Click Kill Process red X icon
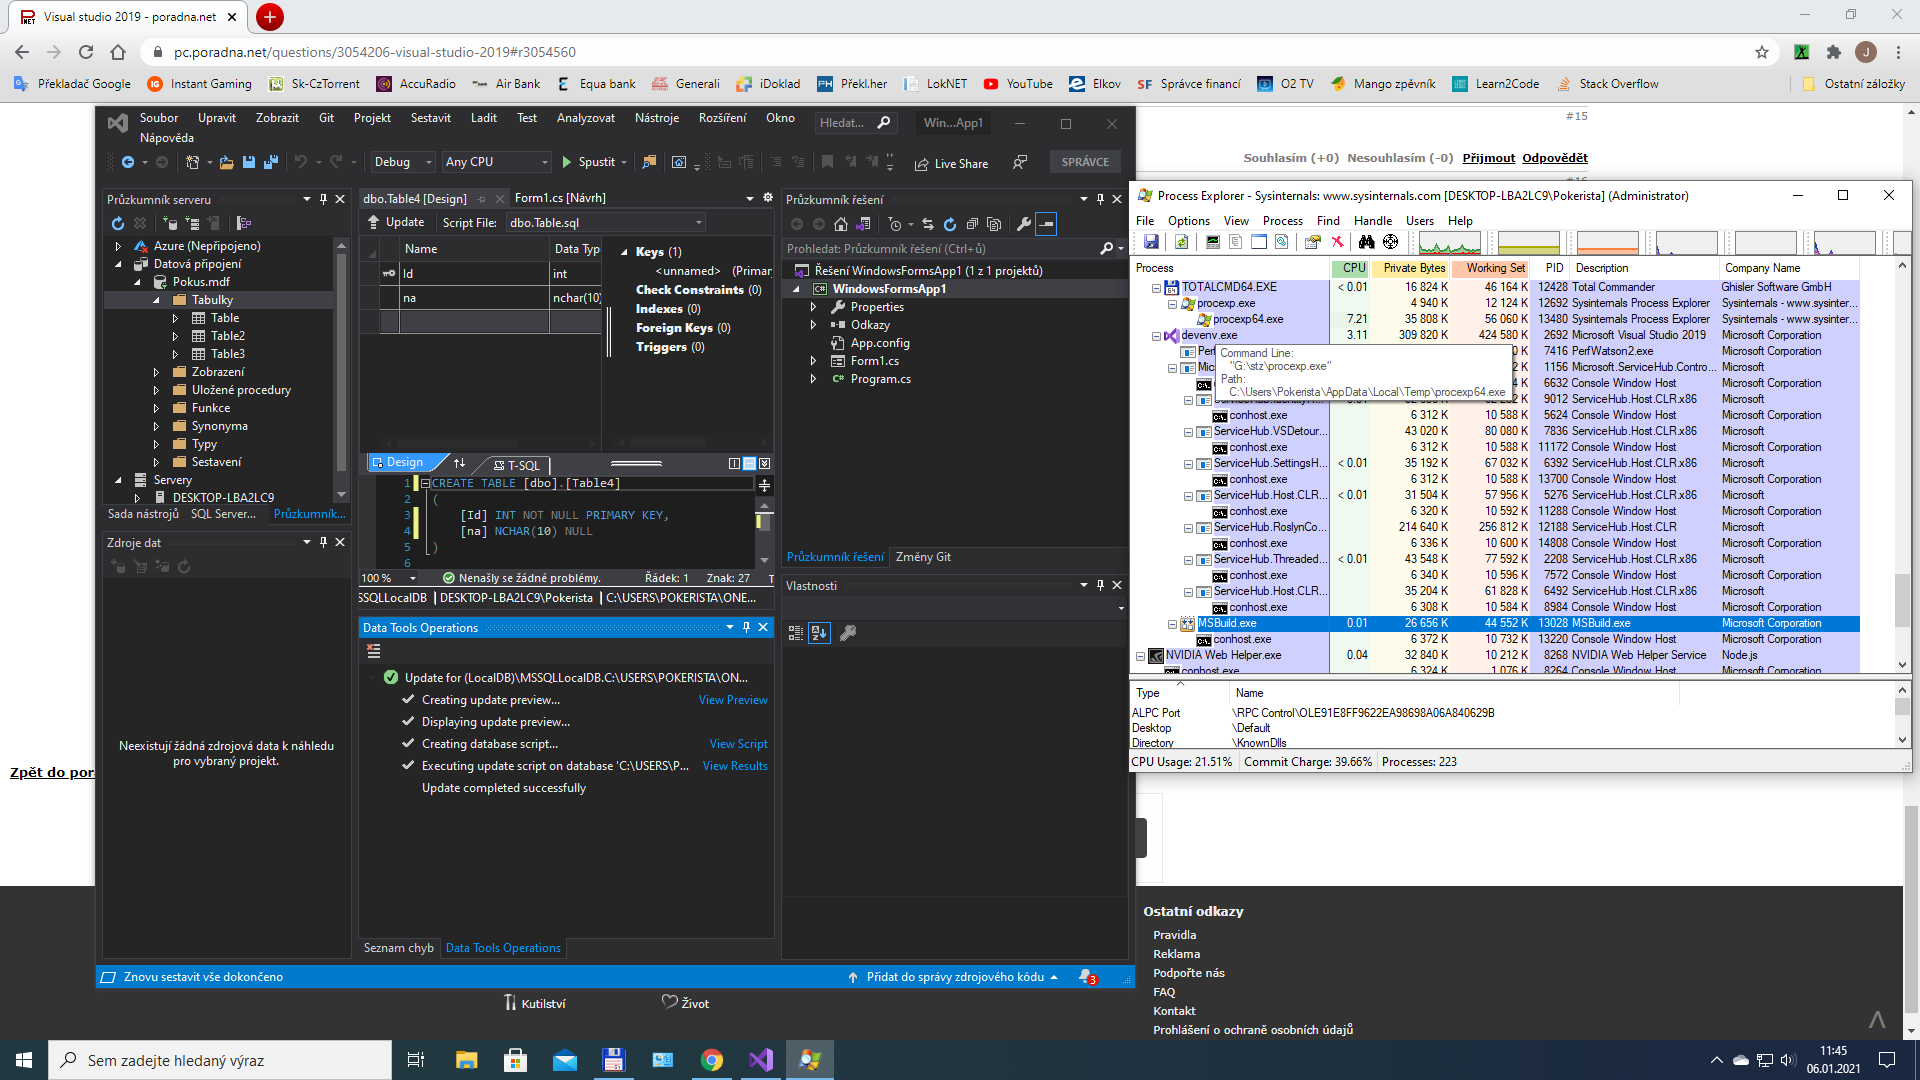The height and width of the screenshot is (1080, 1920). [1337, 242]
